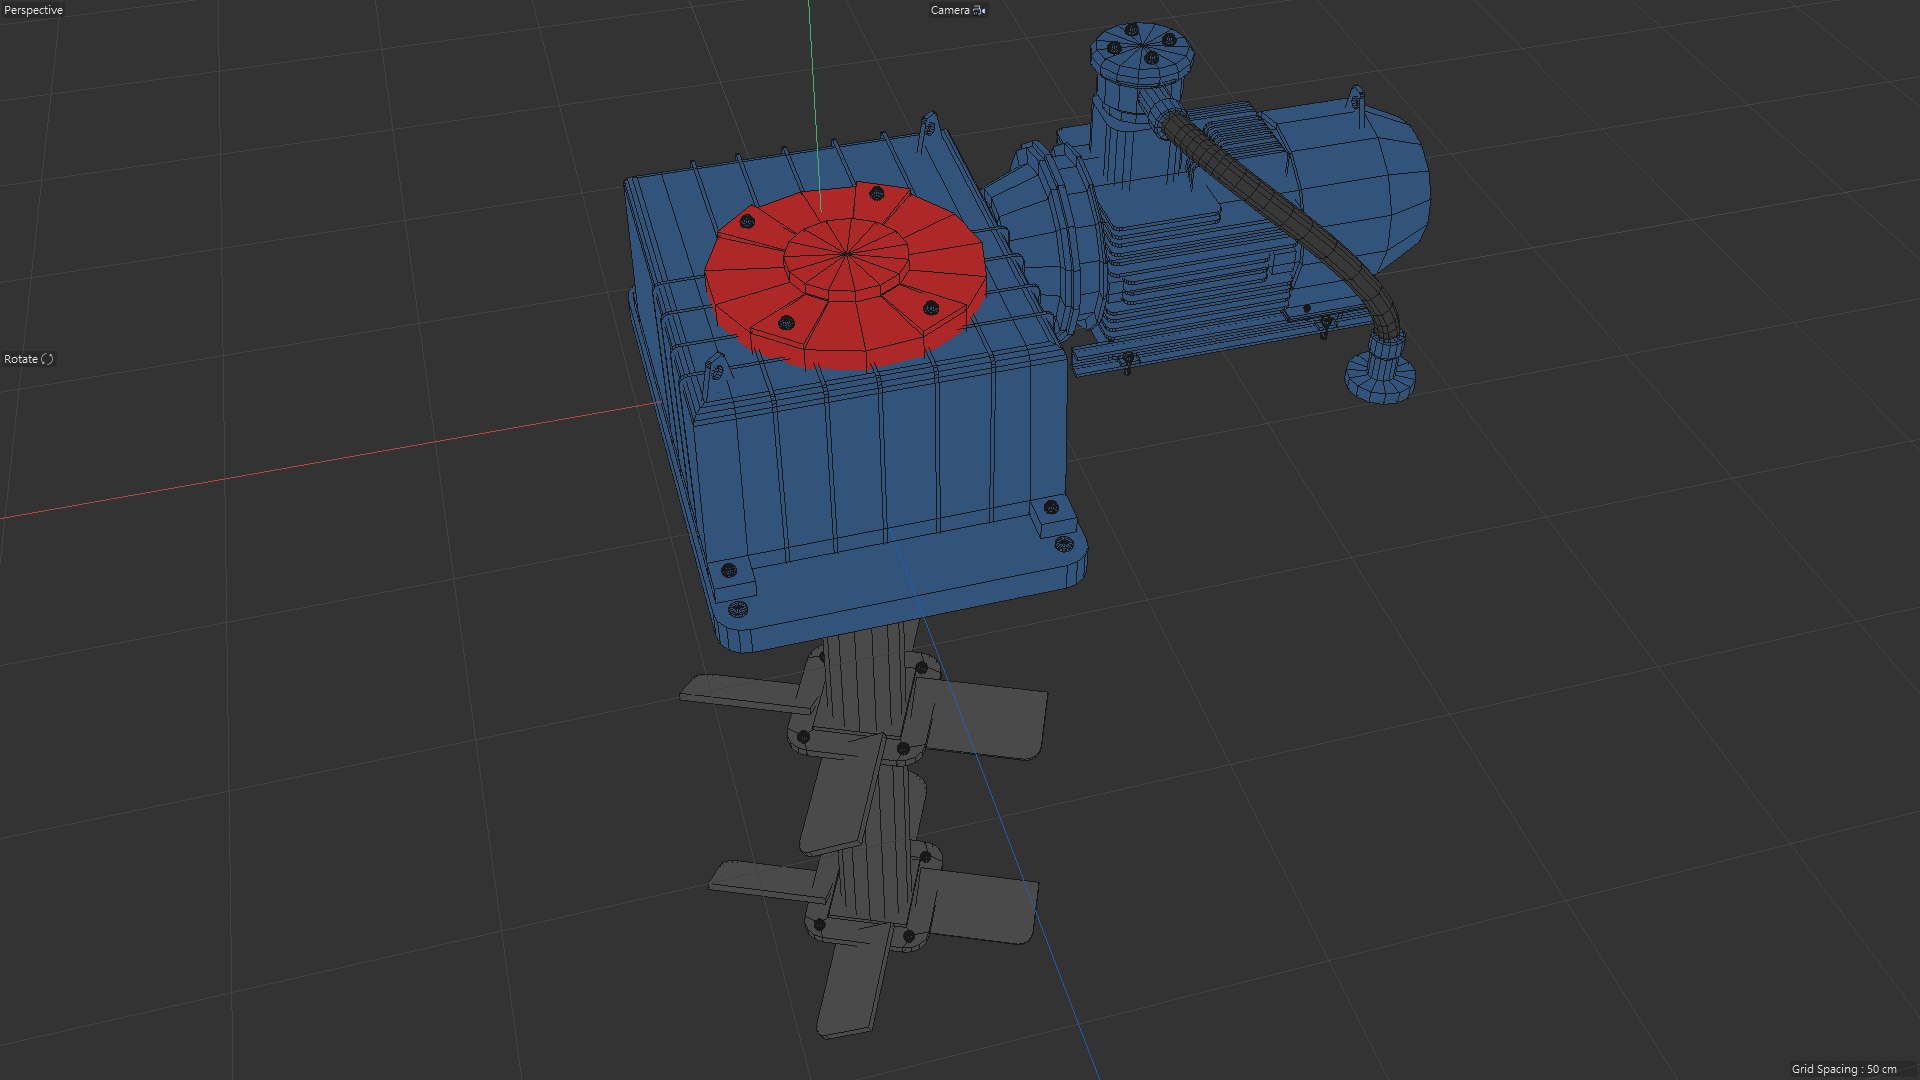Click the 'Grid Spacing : 50 cm' readout

[x=1844, y=1069]
